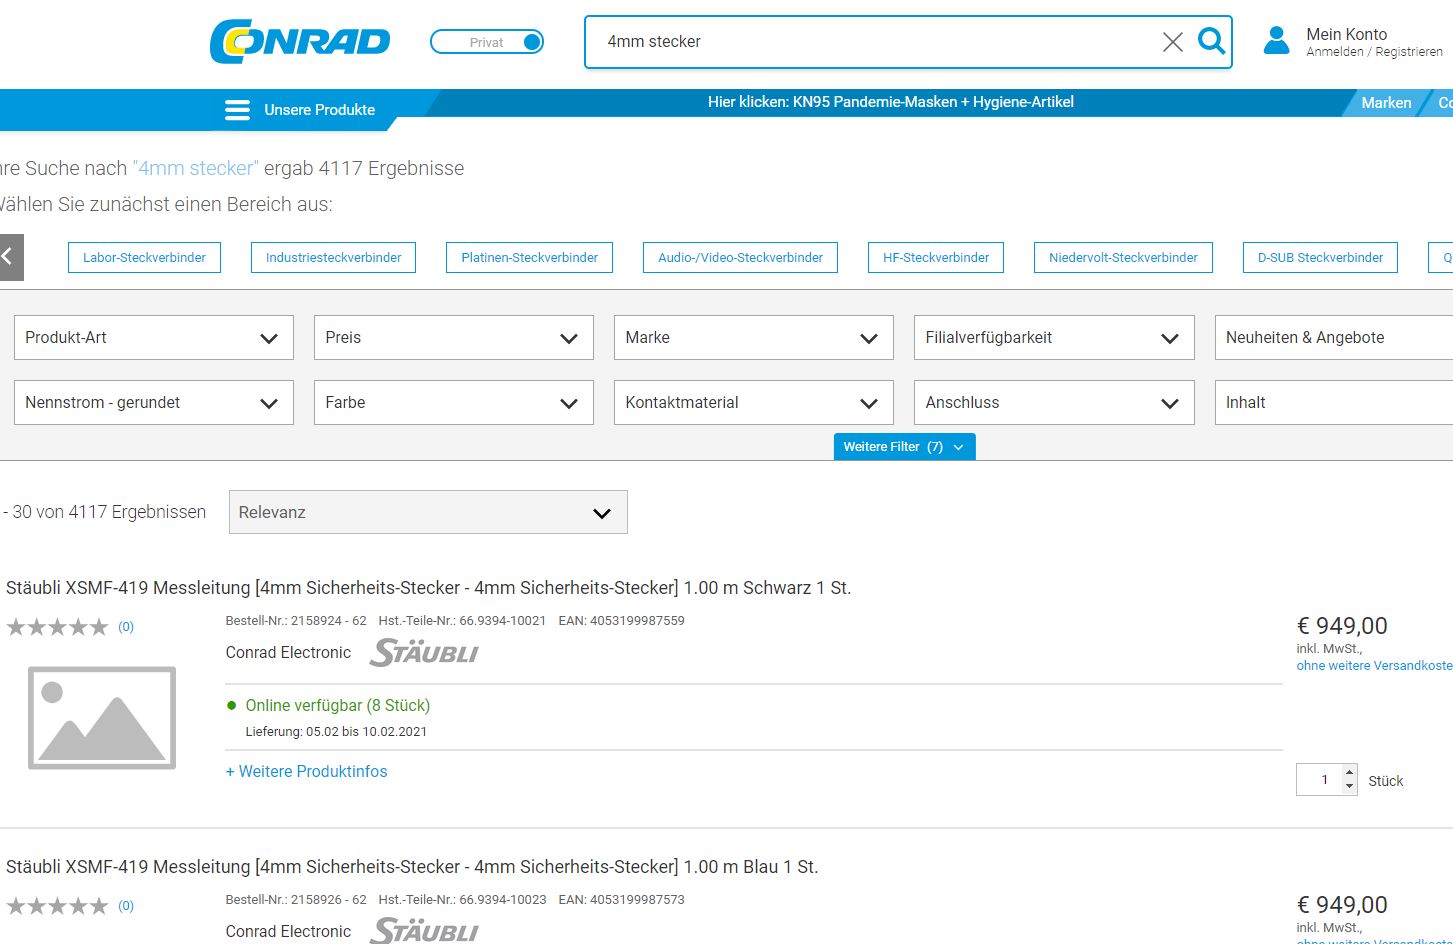The height and width of the screenshot is (944, 1453).
Task: Expand Produkt-Art filter dropdown
Action: pyautogui.click(x=153, y=338)
